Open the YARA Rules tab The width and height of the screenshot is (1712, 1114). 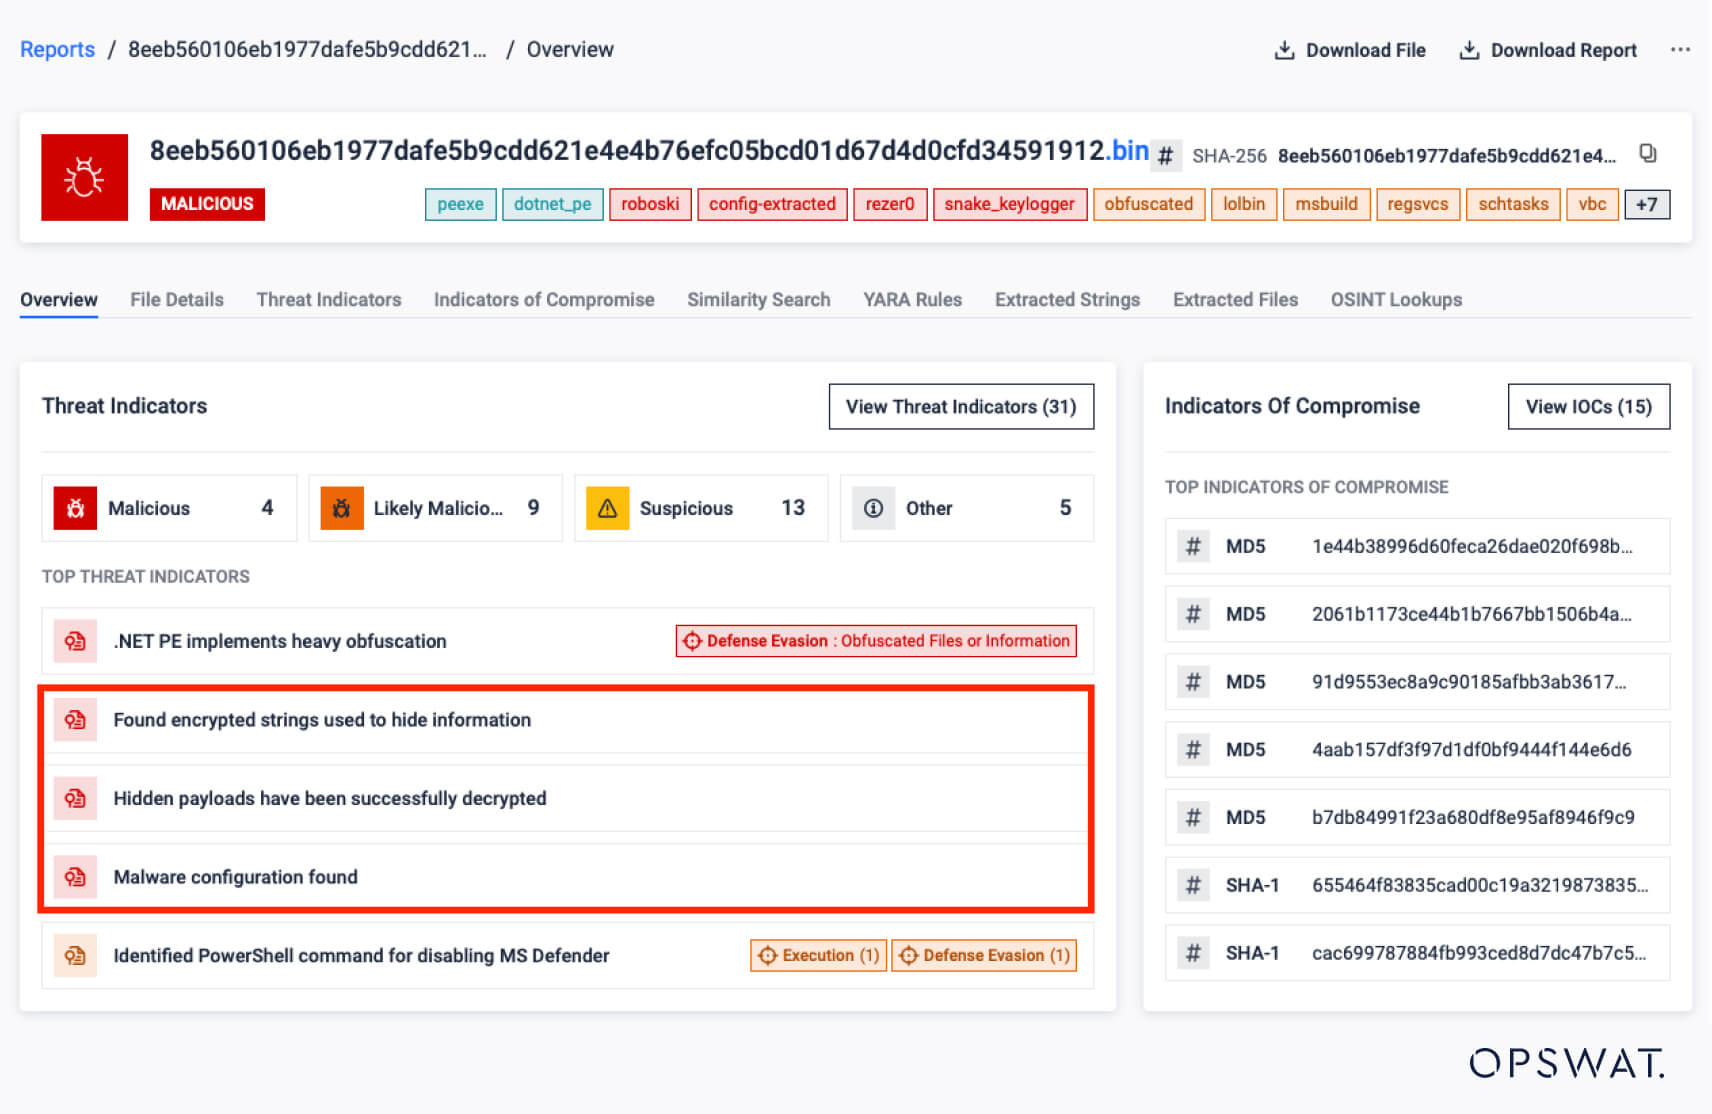tap(912, 299)
